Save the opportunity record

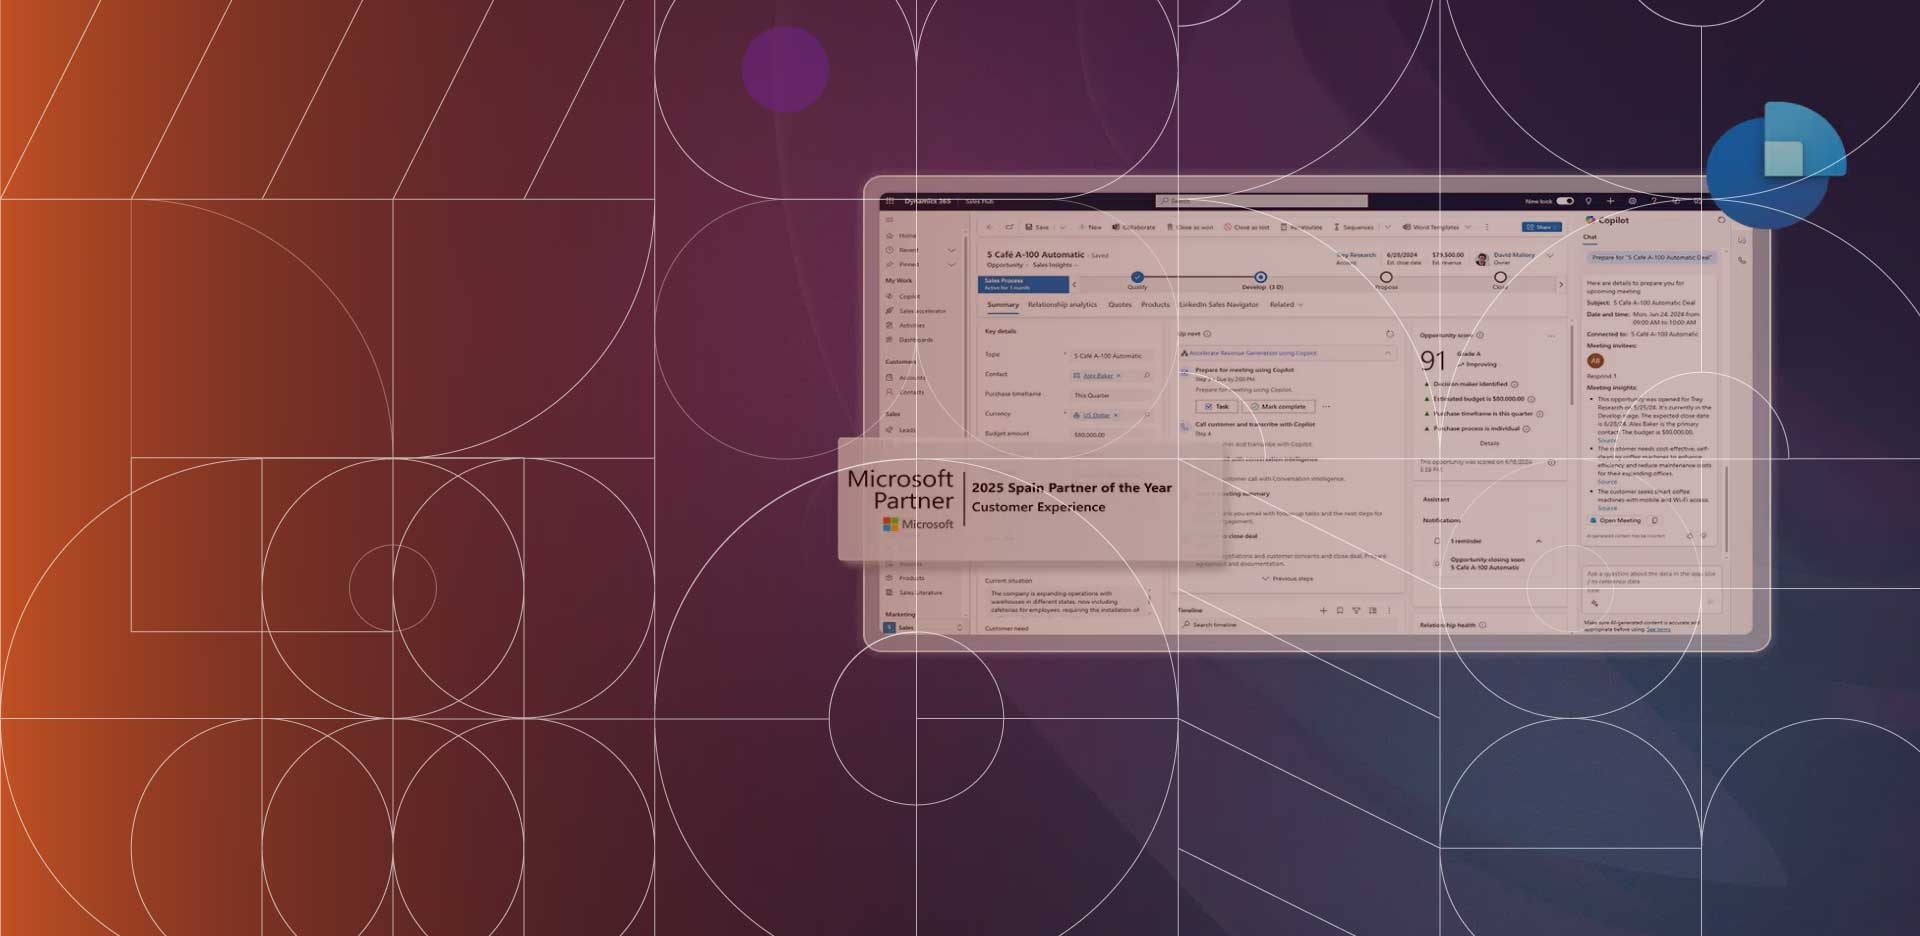[1037, 227]
